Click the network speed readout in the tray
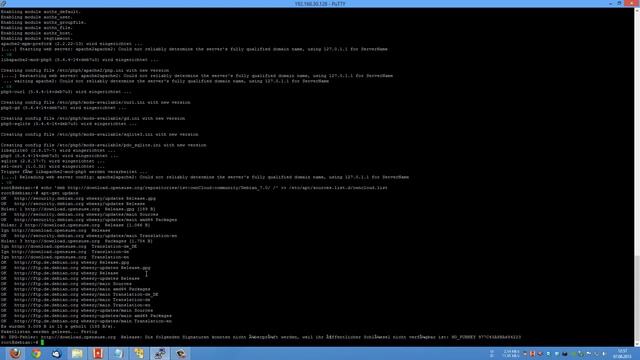This screenshot has height=360, width=640. point(511,354)
